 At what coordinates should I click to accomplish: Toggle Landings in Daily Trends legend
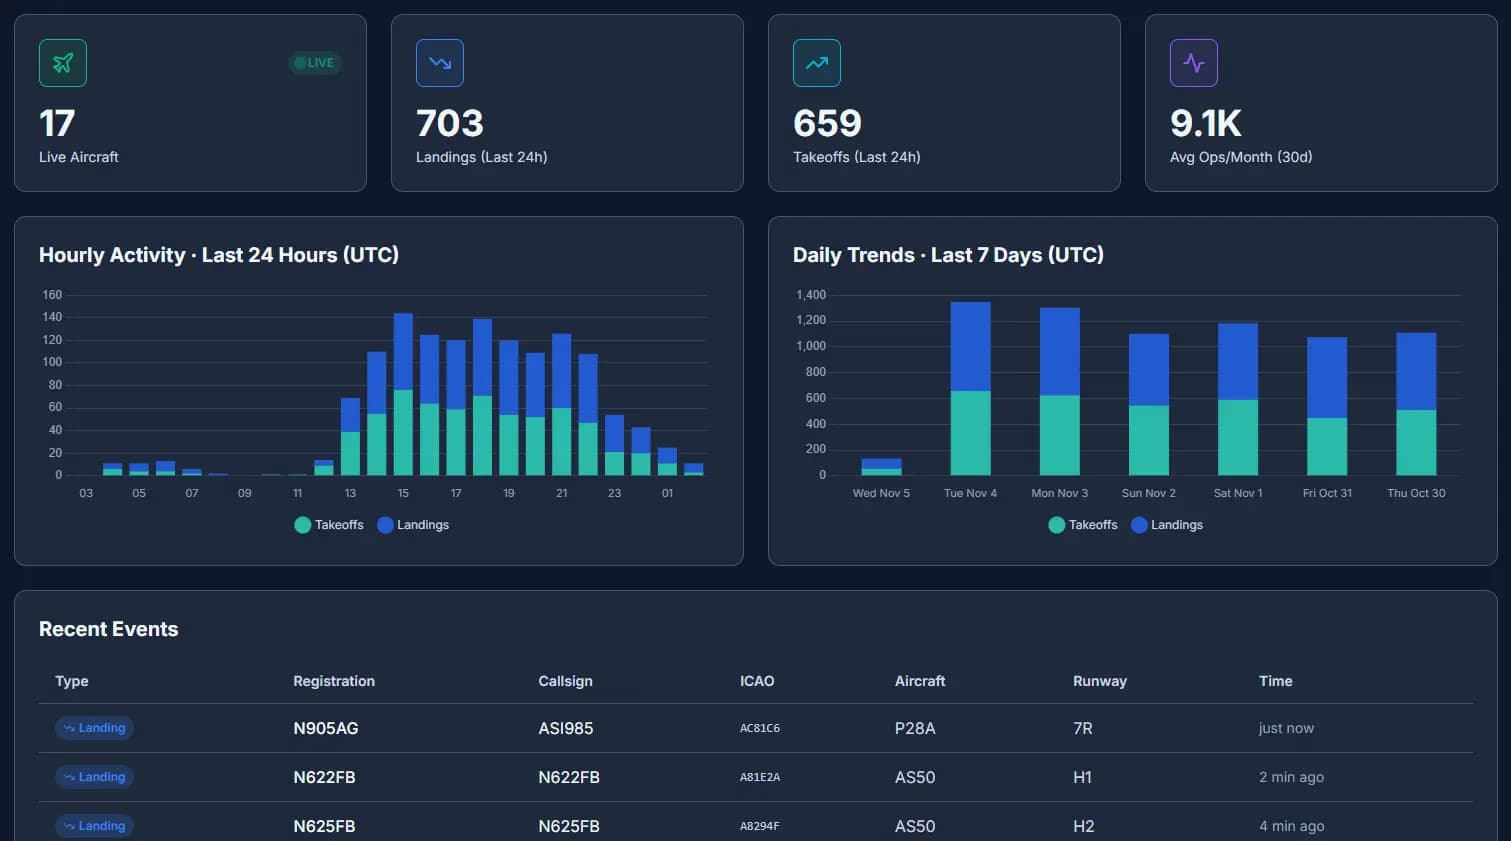[1166, 524]
